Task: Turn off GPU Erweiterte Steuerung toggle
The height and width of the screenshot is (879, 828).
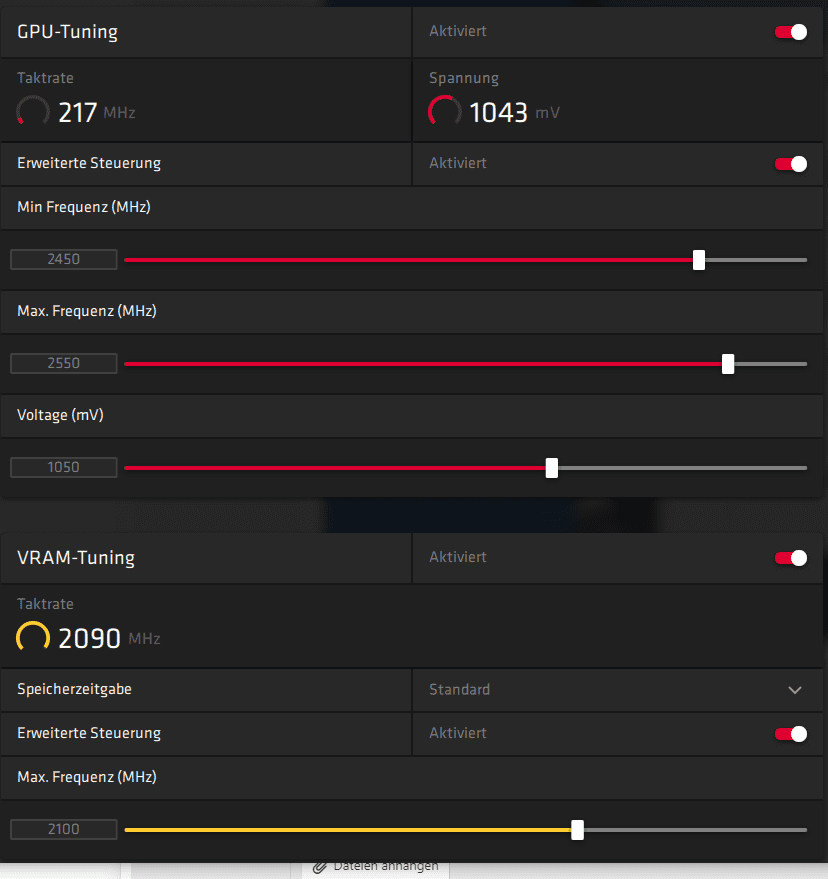Action: [x=790, y=164]
